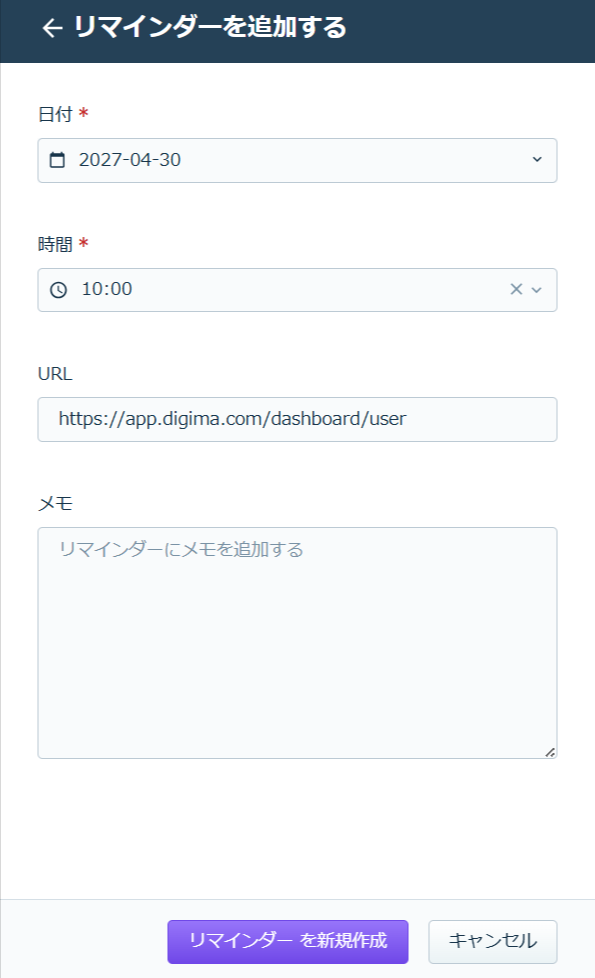Click the clock icon in the time field
The width and height of the screenshot is (595, 978).
(x=58, y=289)
